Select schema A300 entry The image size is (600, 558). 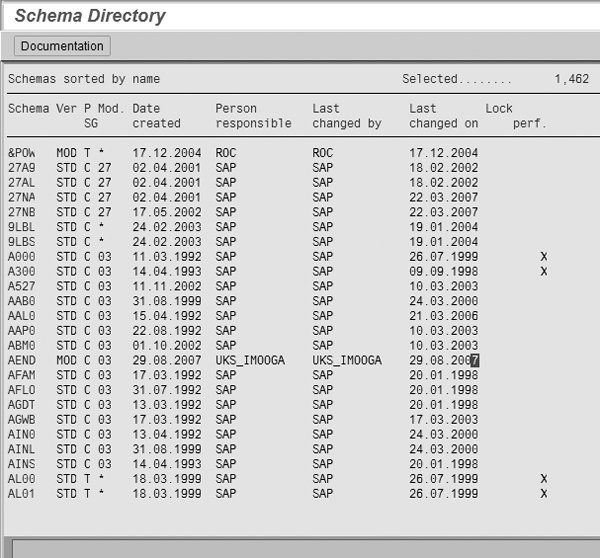tap(22, 271)
